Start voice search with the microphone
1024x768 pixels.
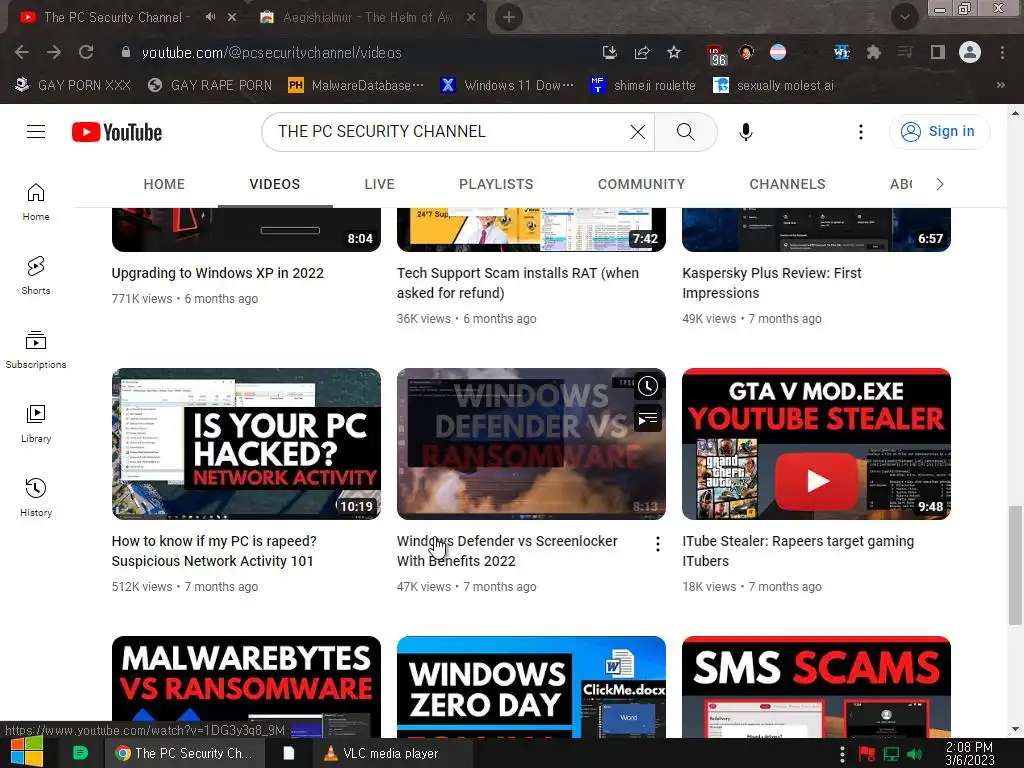[745, 132]
